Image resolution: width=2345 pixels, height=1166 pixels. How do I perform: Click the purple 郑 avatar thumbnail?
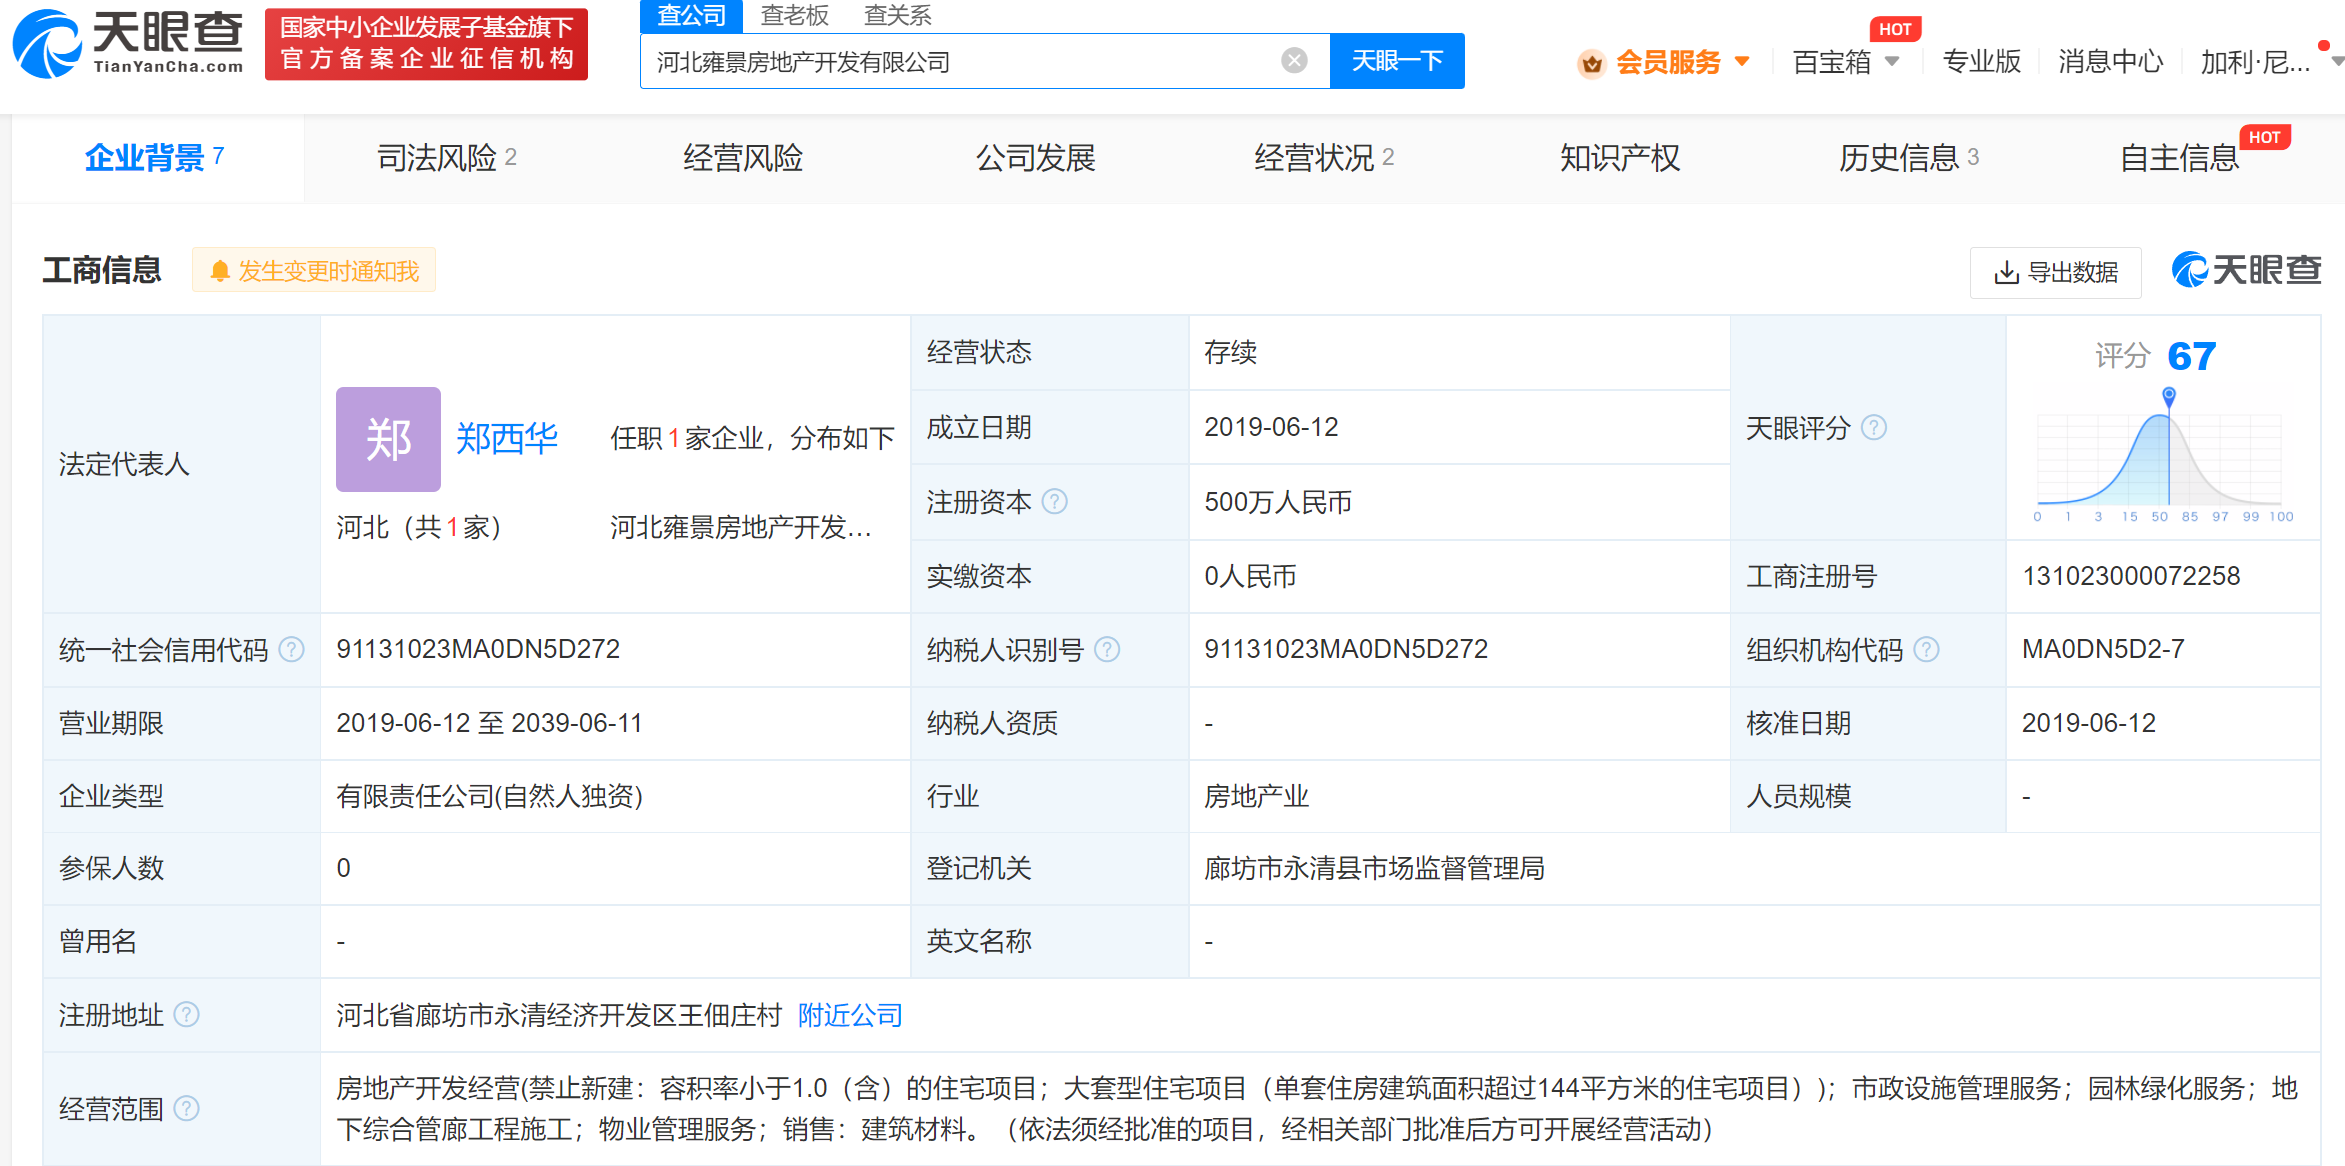[388, 439]
